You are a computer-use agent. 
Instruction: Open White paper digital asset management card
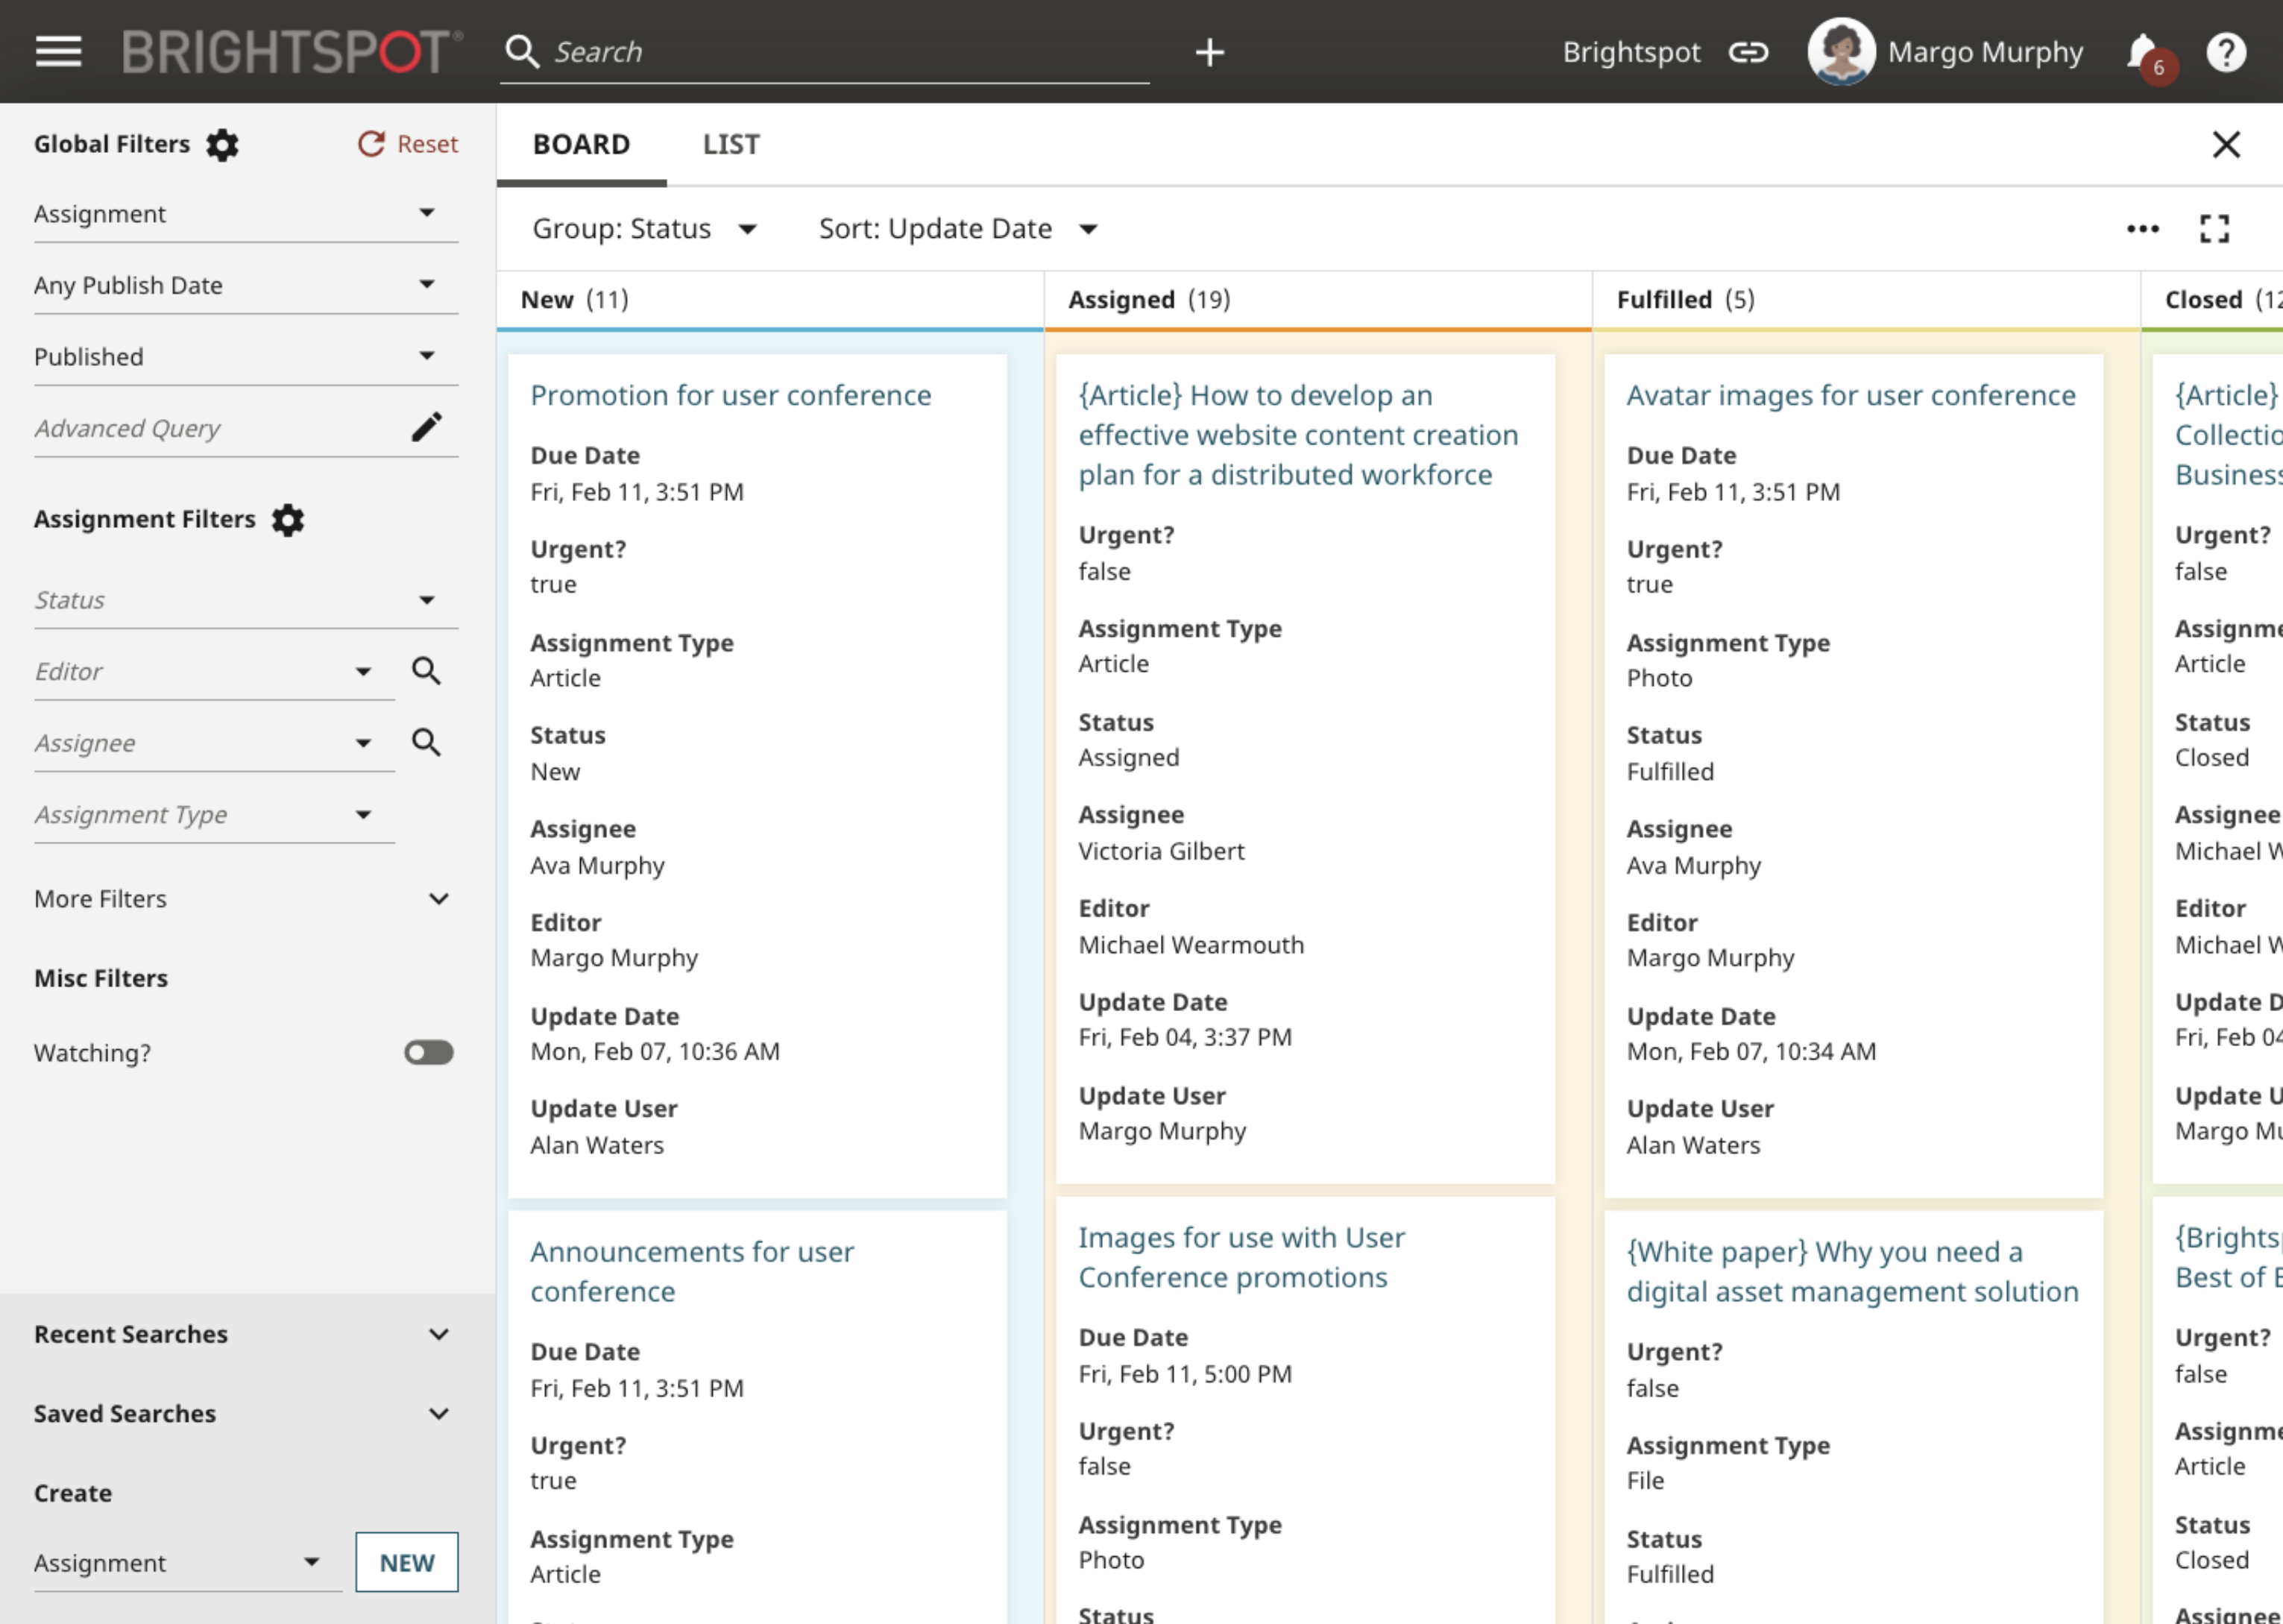pyautogui.click(x=1852, y=1272)
